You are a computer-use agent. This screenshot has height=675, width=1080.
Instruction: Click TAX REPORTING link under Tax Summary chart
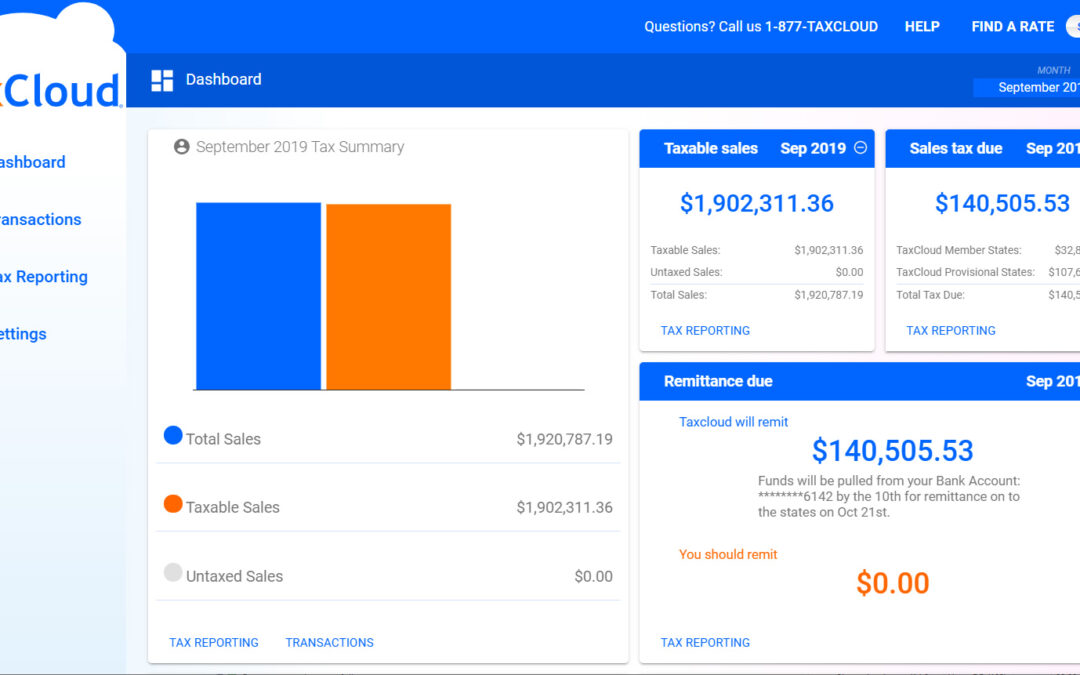(214, 643)
